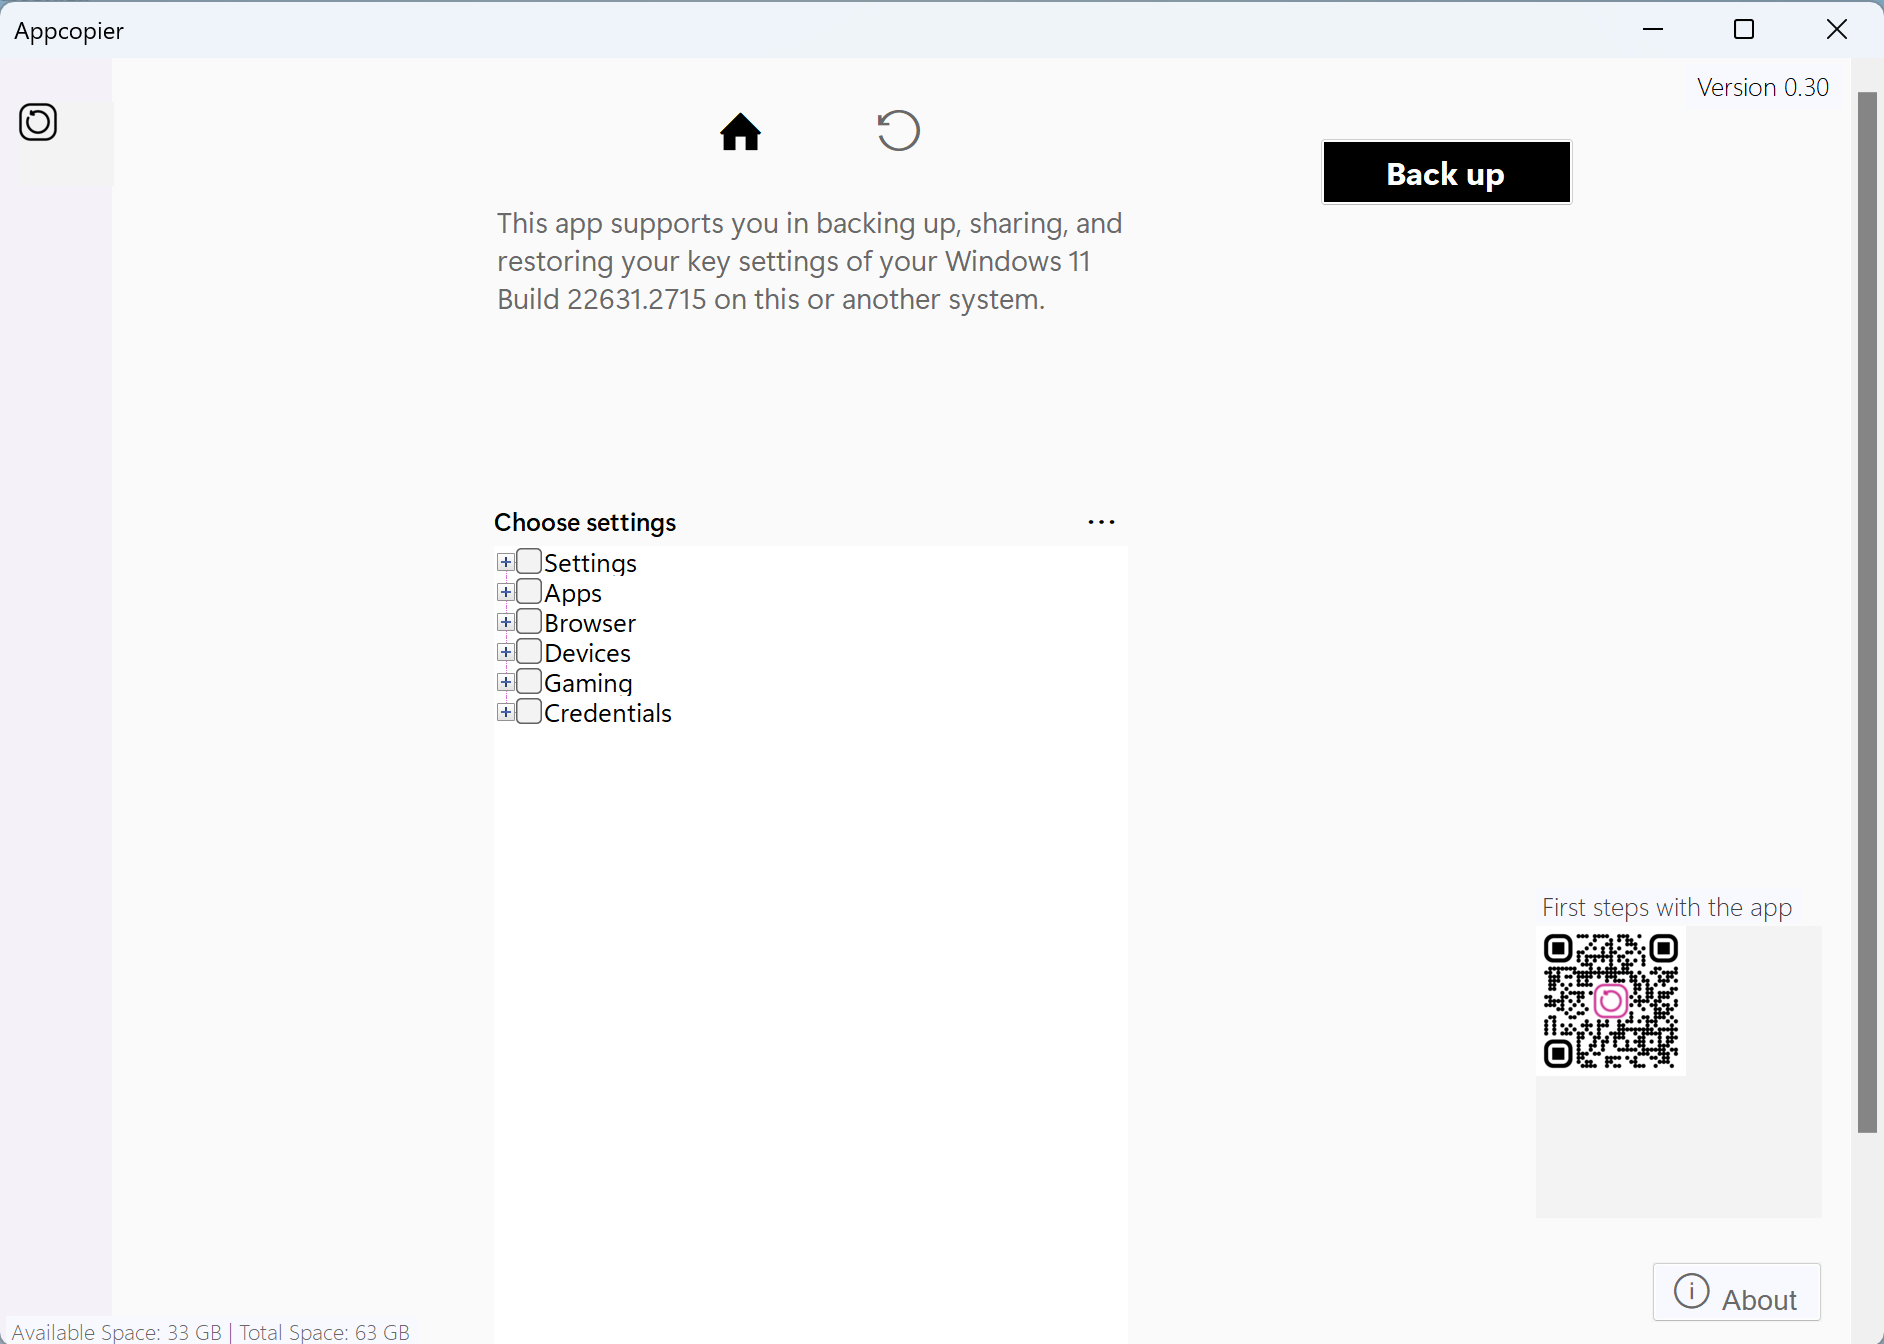Select the Credentials checkbox
Image resolution: width=1884 pixels, height=1344 pixels.
coord(529,711)
